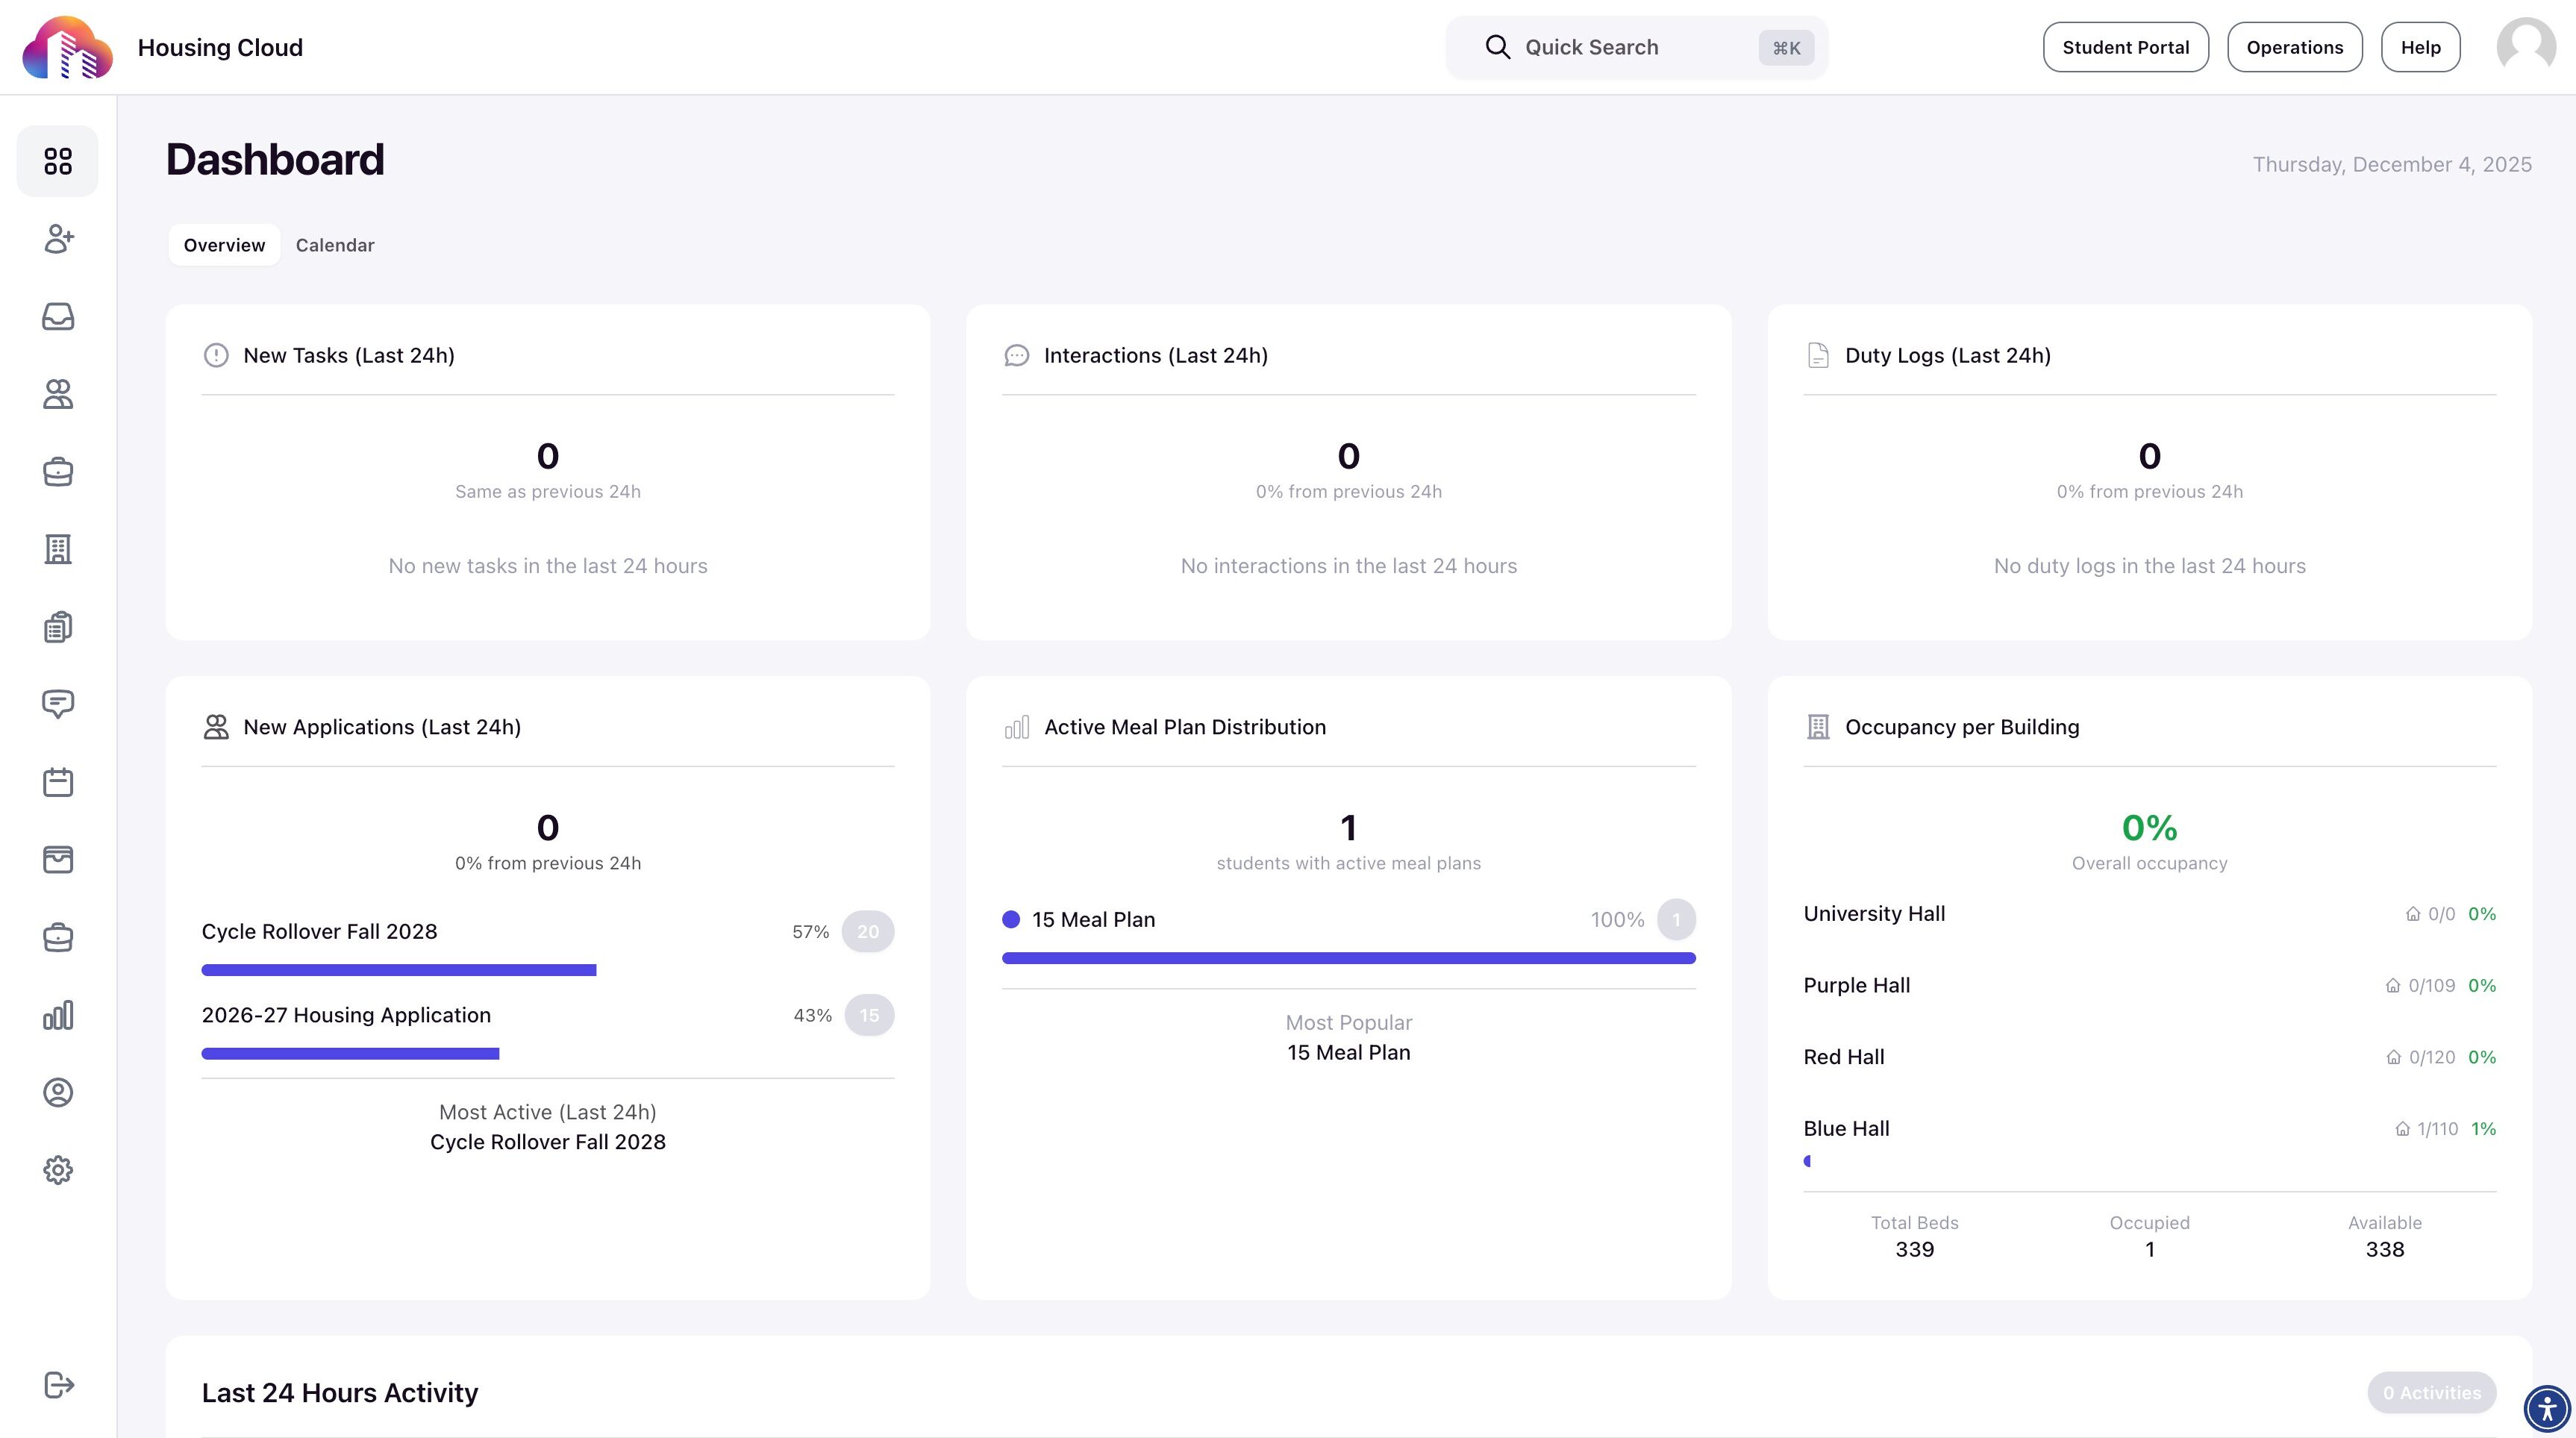The height and width of the screenshot is (1438, 2576).
Task: Open the clipboard documents icon in sidebar
Action: pyautogui.click(x=58, y=627)
